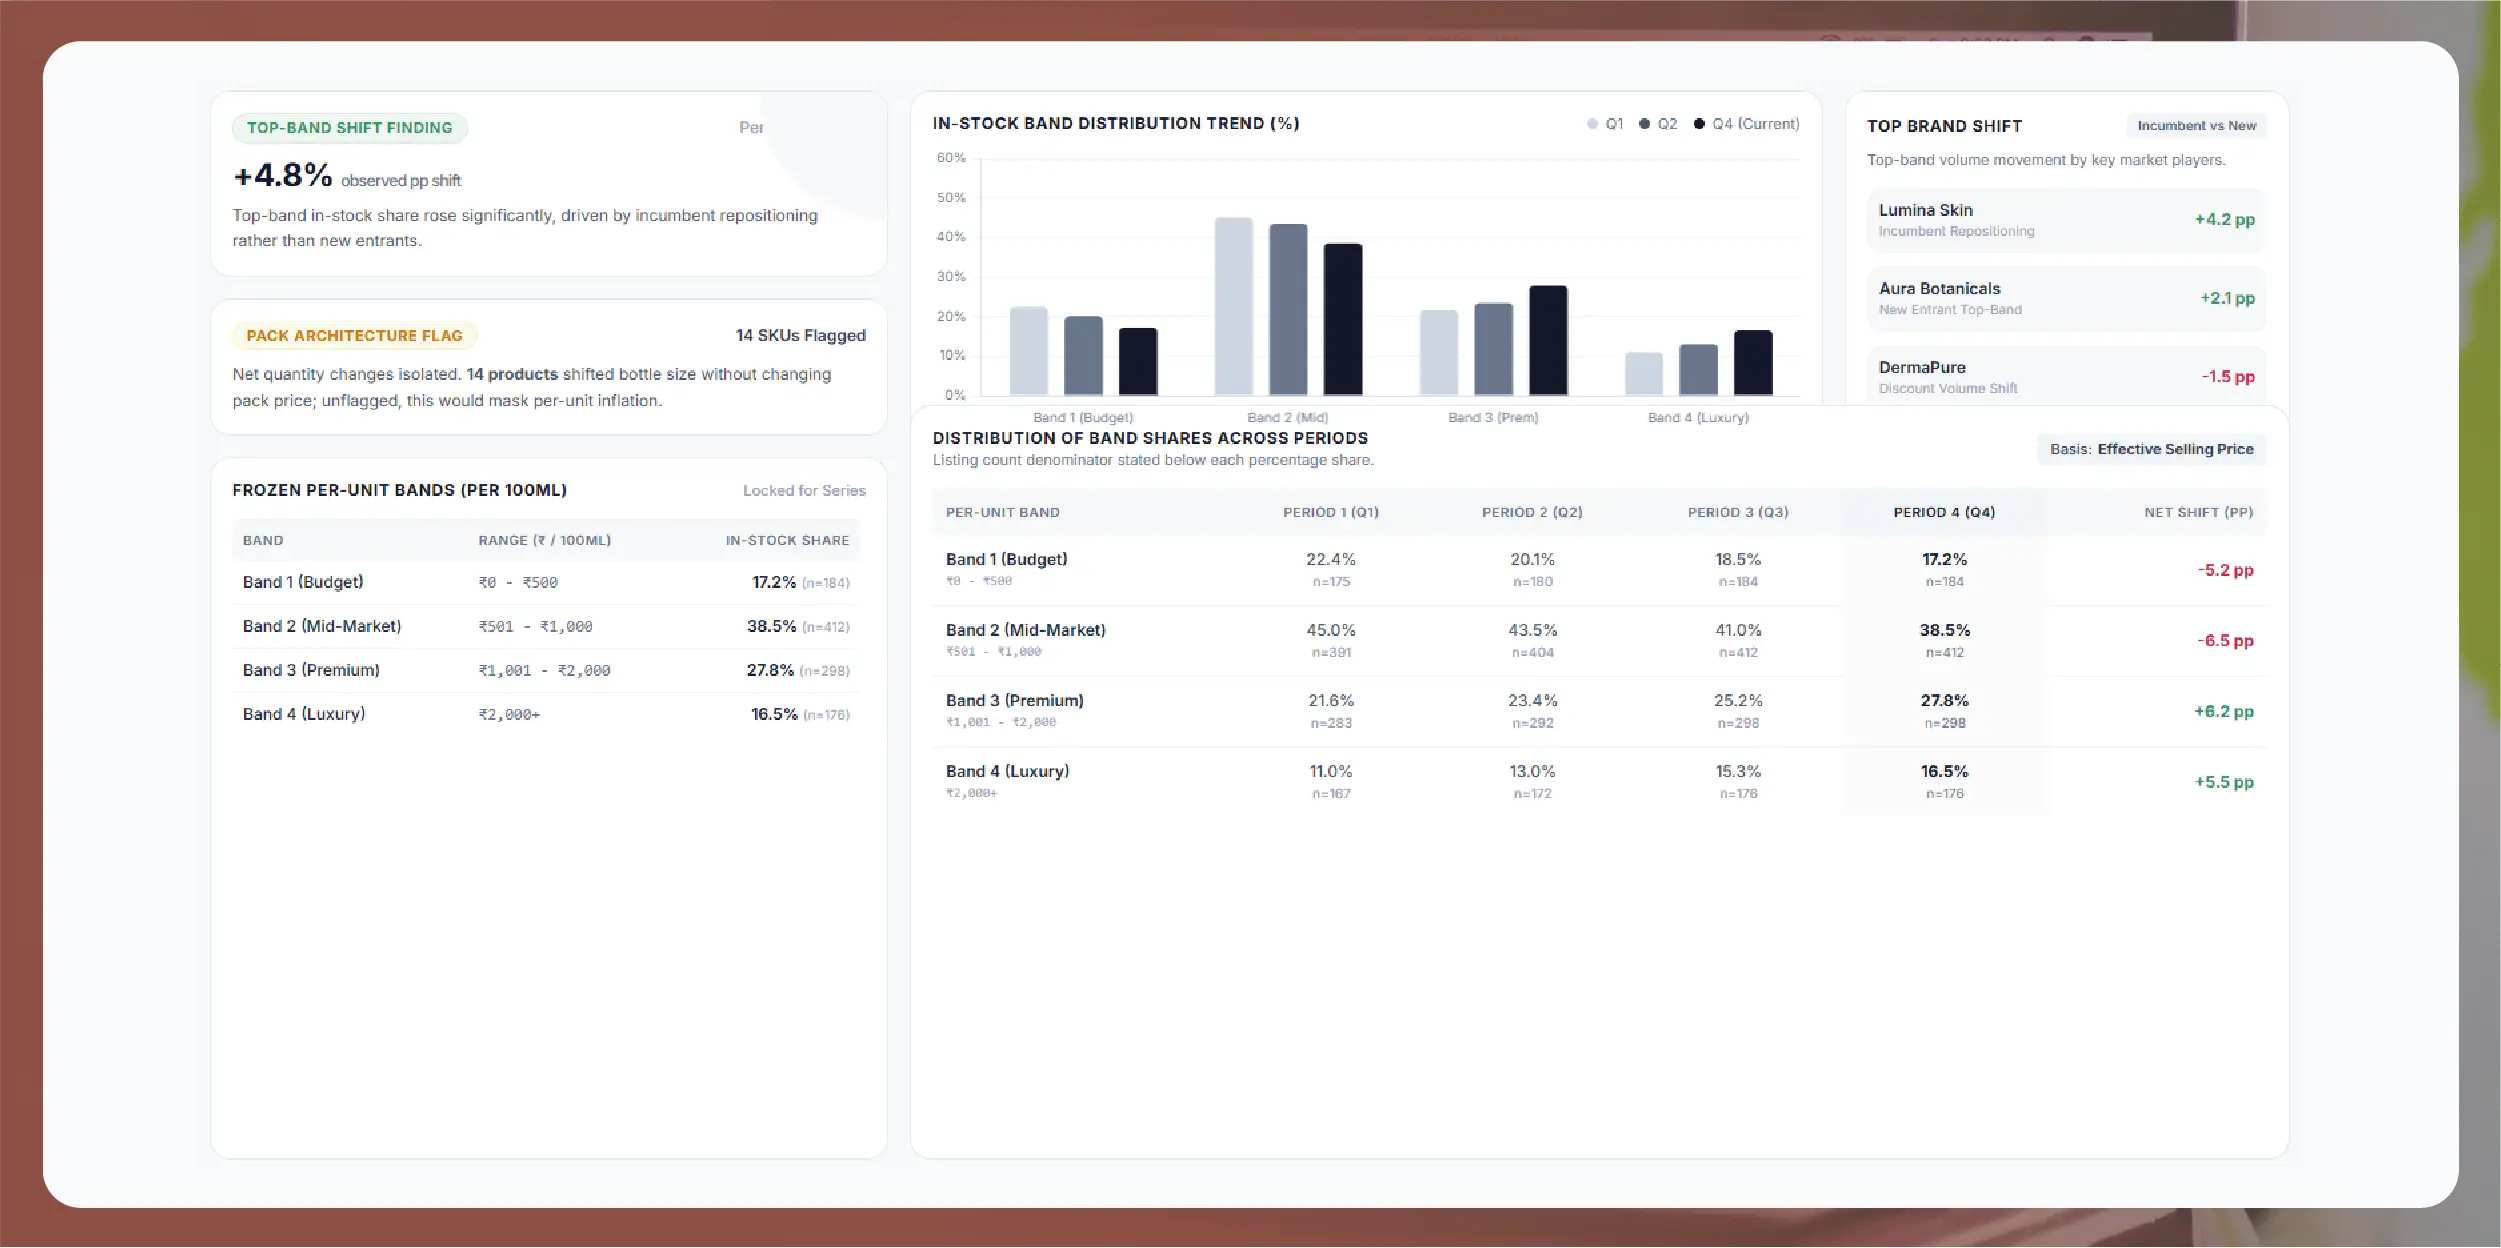This screenshot has height=1248, width=2501.
Task: Click the +4.8% observed shift value
Action: coord(283,176)
